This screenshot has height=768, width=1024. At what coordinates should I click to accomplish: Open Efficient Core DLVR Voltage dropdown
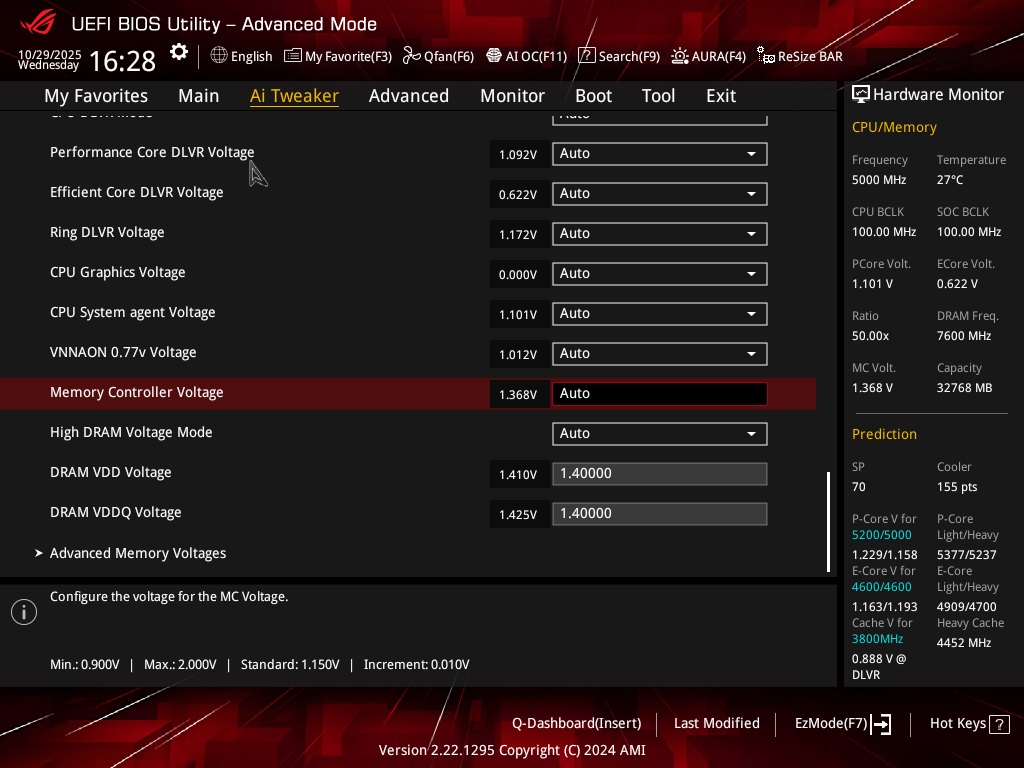click(660, 194)
